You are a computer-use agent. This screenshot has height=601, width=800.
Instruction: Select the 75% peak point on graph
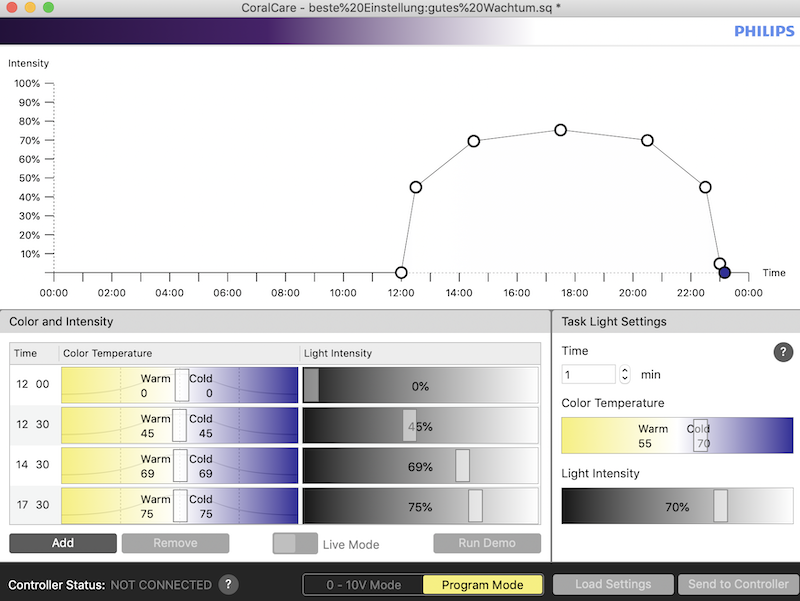pyautogui.click(x=561, y=130)
